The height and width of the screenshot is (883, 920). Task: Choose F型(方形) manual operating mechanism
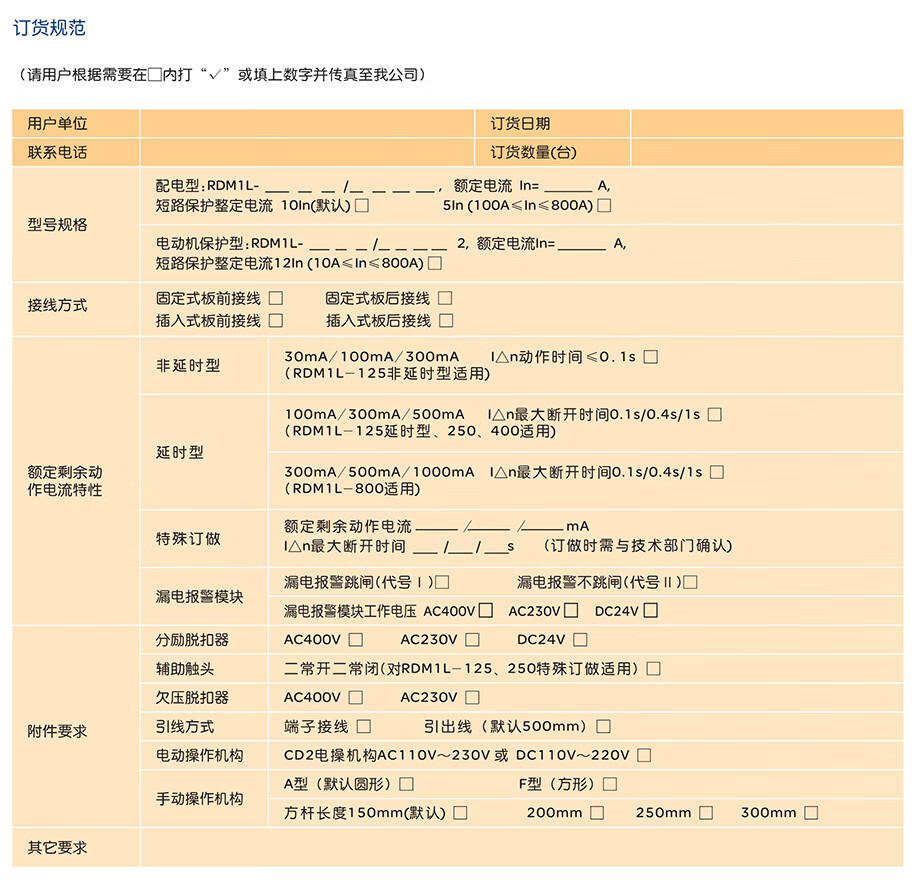tap(610, 784)
